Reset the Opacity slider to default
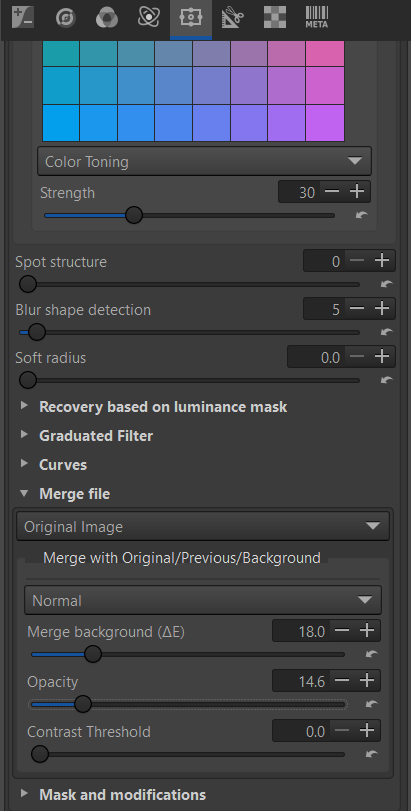The width and height of the screenshot is (411, 811). click(372, 704)
